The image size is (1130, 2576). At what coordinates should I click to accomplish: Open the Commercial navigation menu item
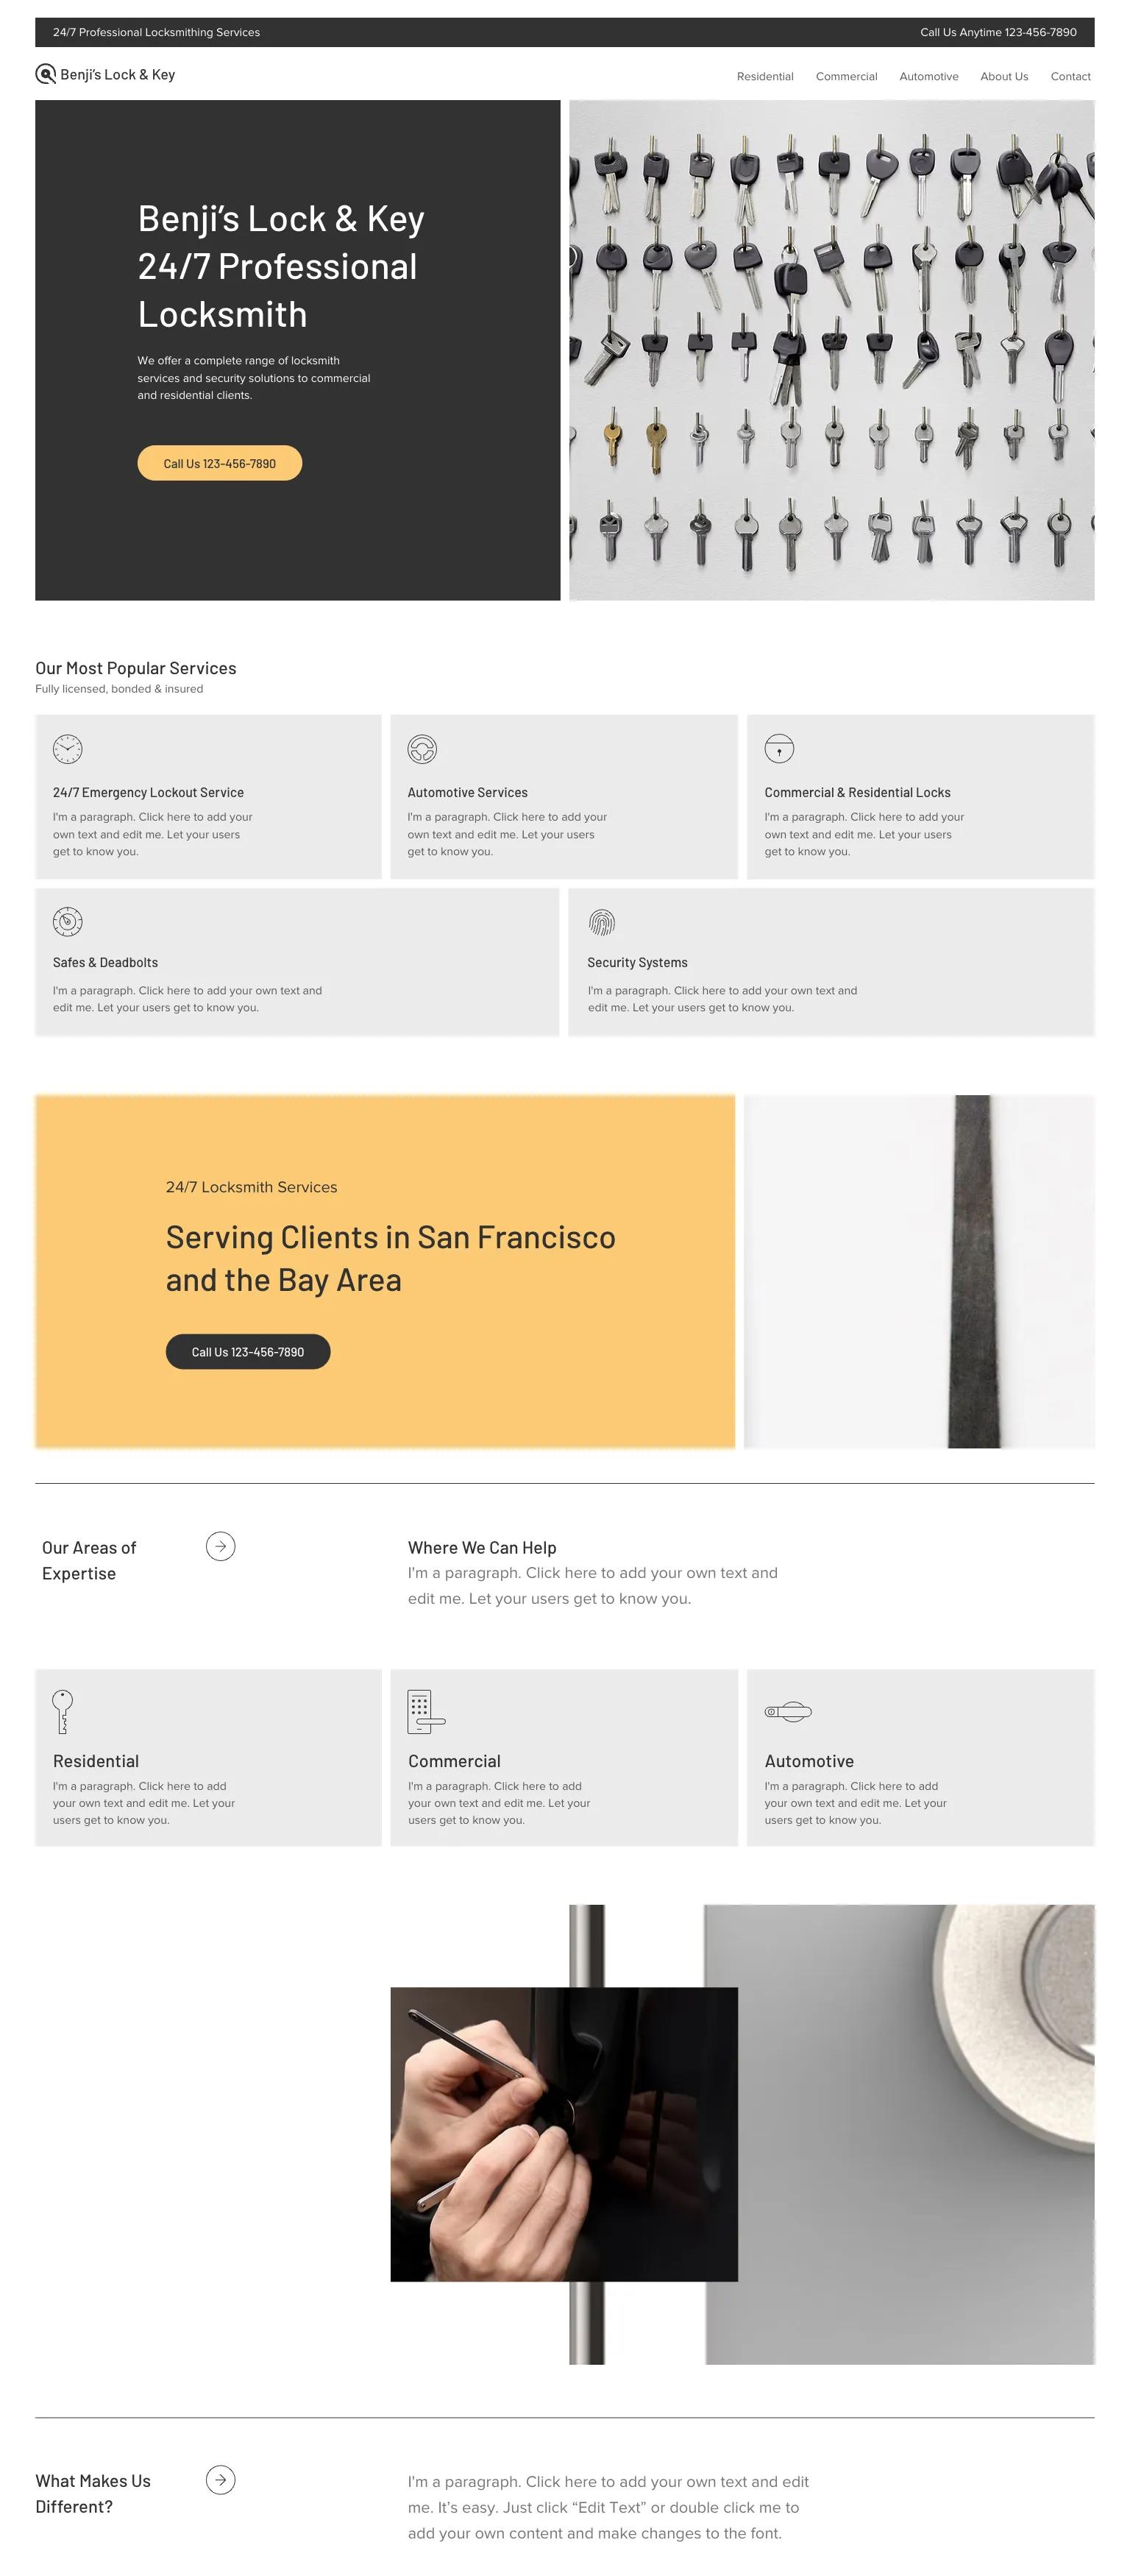coord(846,76)
